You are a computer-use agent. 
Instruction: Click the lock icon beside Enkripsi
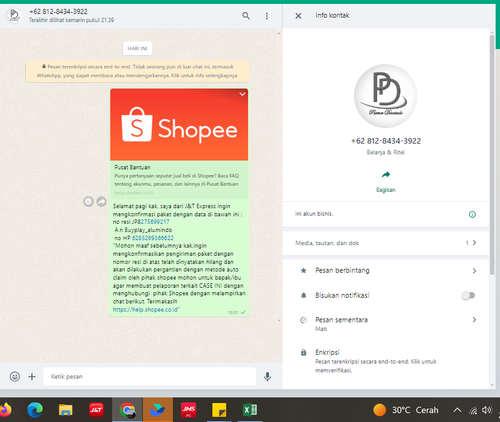303,352
